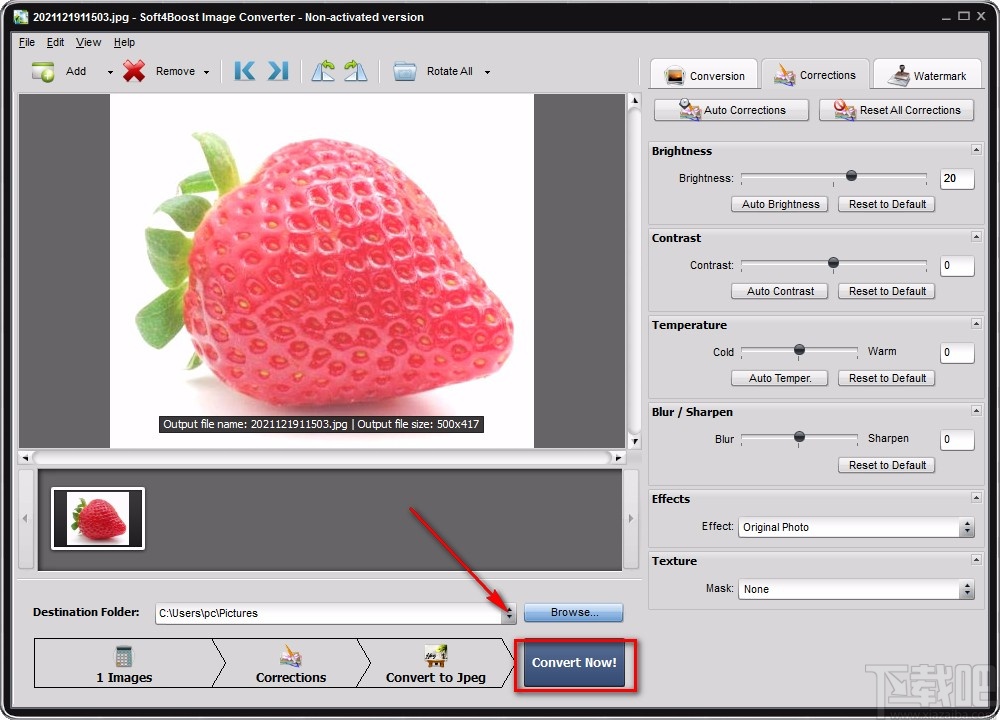Image resolution: width=1000 pixels, height=720 pixels.
Task: Select the strawberry thumbnail in filmstrip
Action: (98, 518)
